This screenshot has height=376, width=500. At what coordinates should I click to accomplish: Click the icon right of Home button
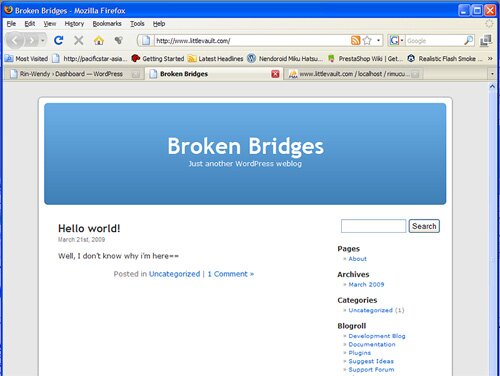(x=118, y=41)
